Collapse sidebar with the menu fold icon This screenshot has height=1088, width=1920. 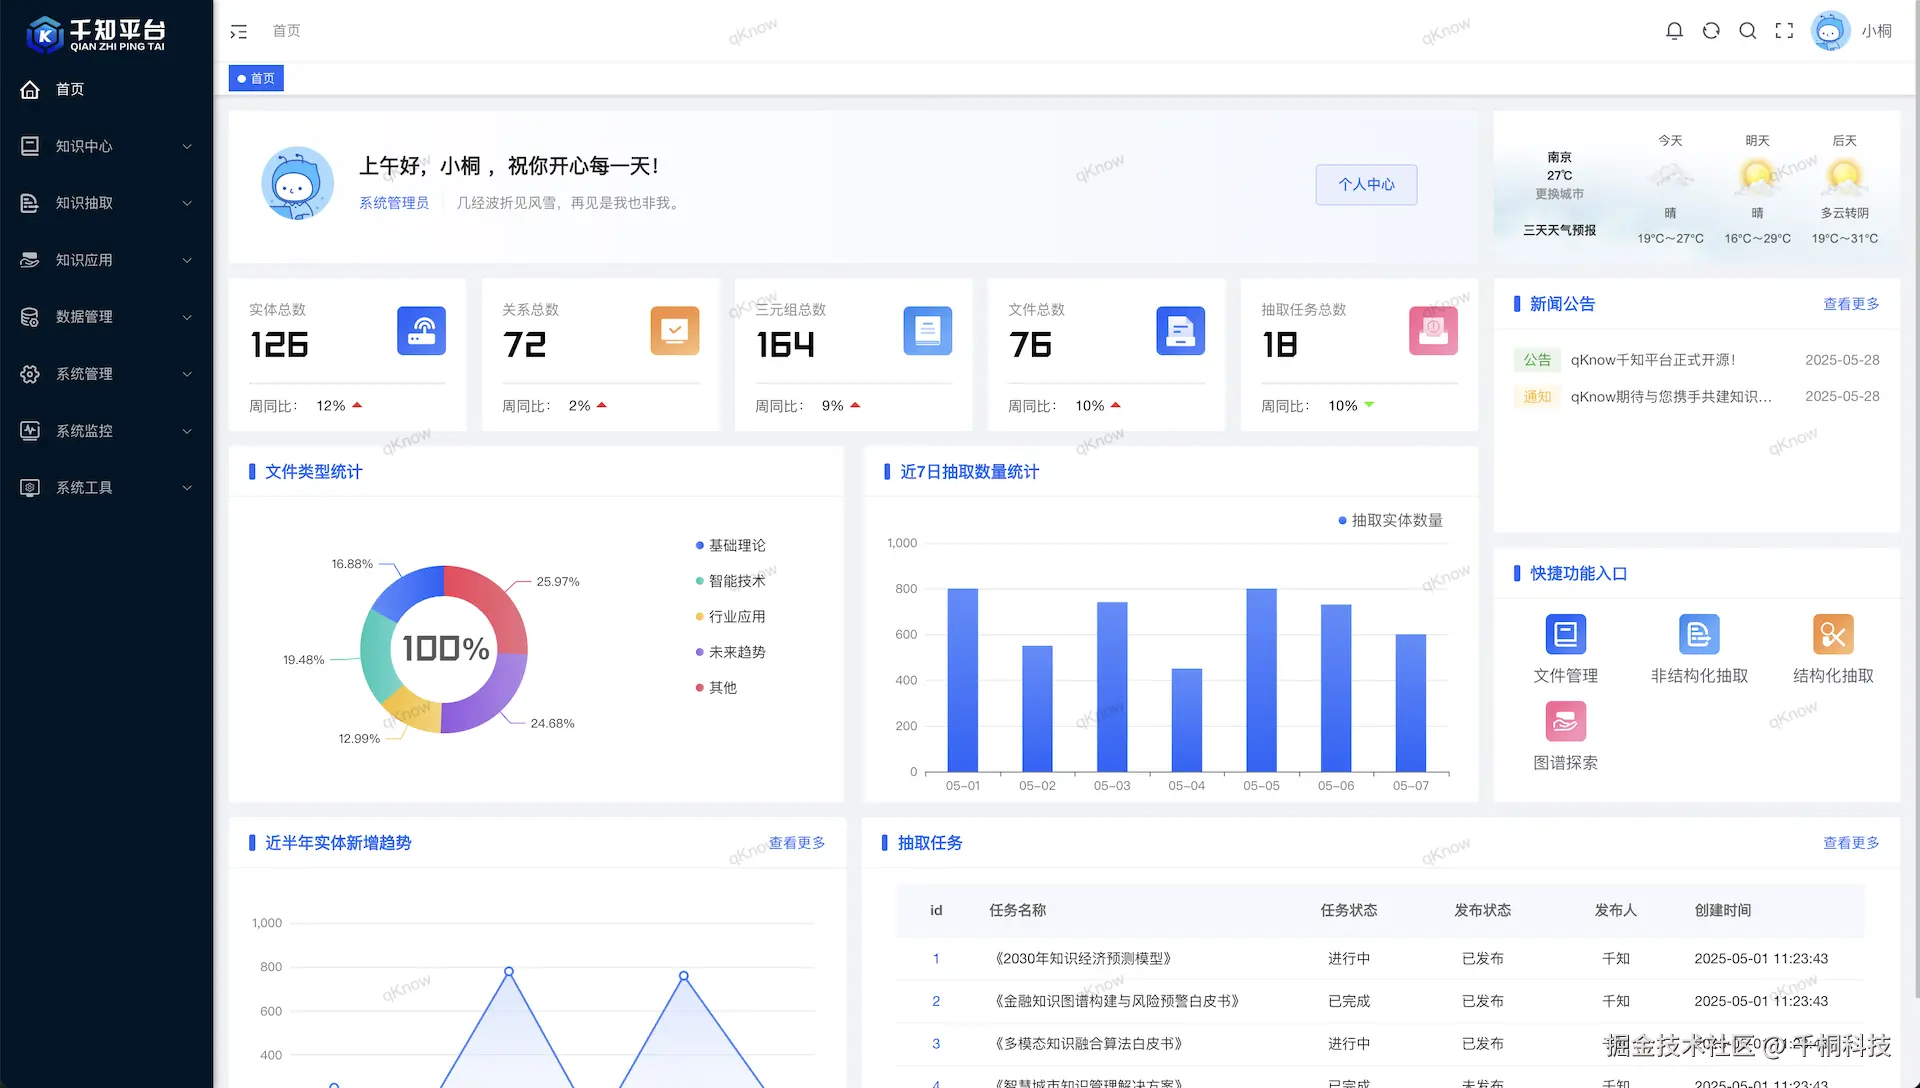pyautogui.click(x=238, y=32)
